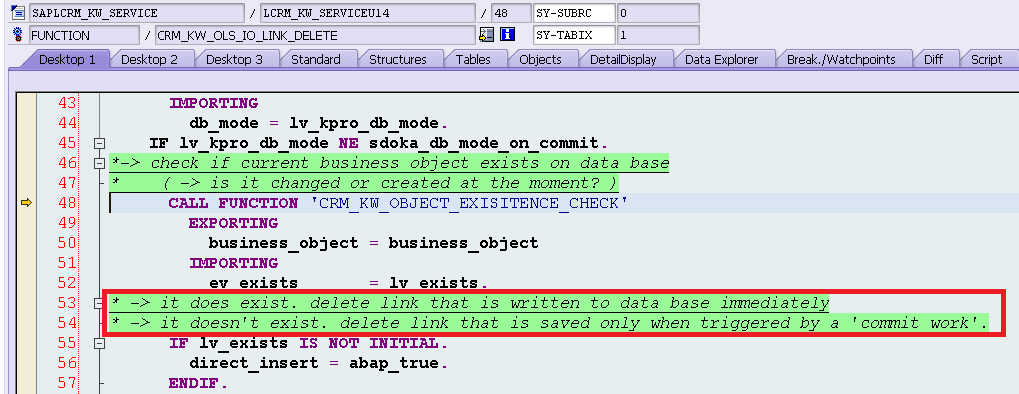
Task: Collapse the comment block at line 53
Action: point(99,303)
